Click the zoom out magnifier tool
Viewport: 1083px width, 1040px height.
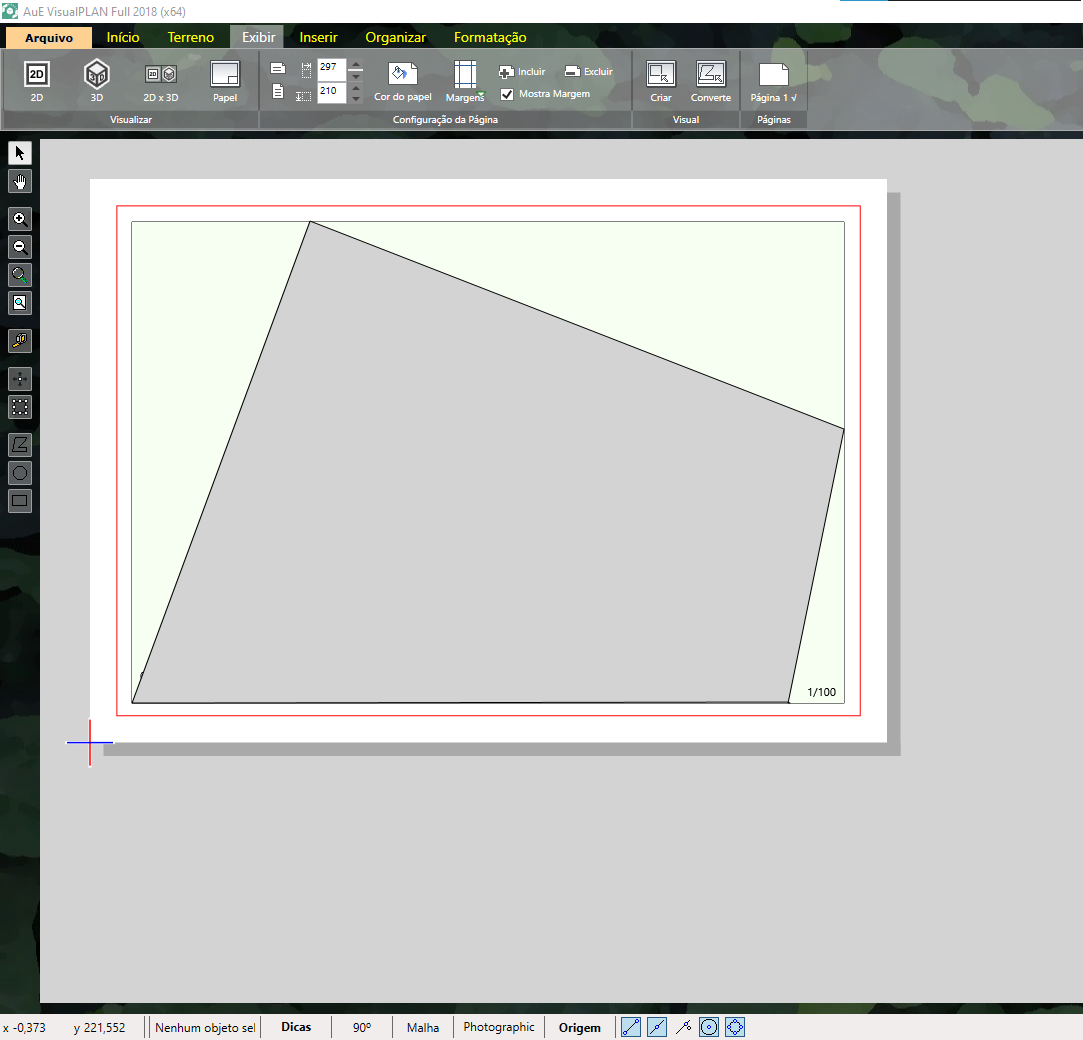(20, 248)
